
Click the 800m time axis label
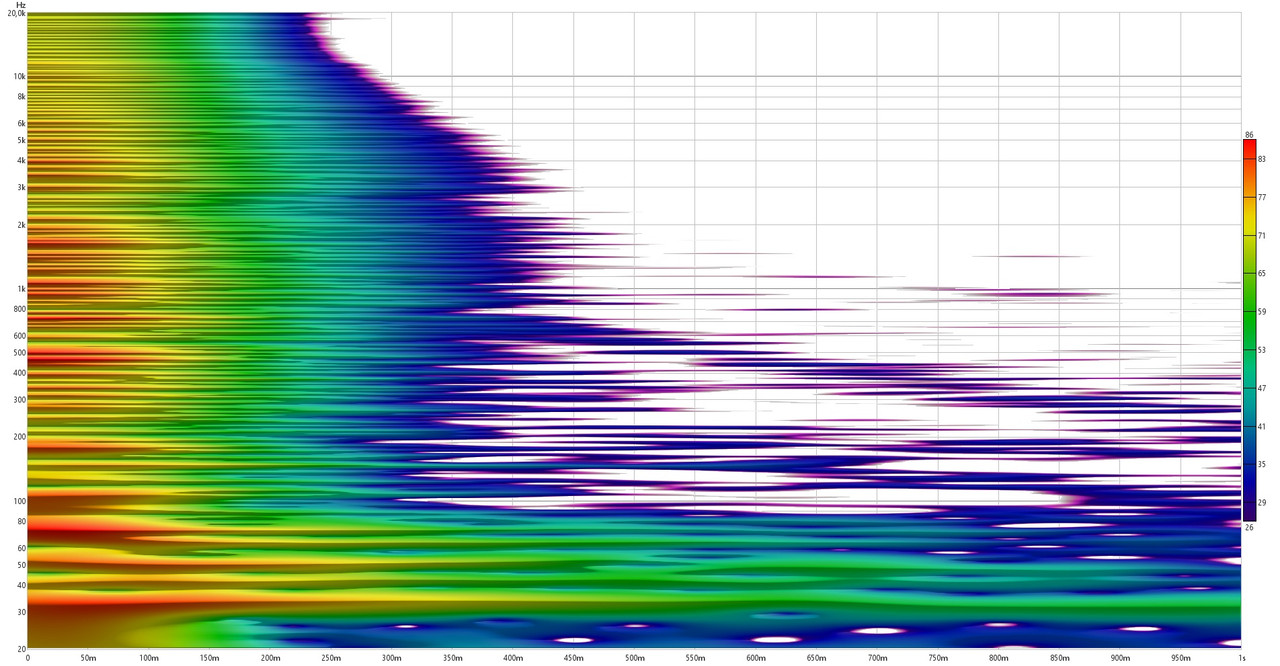coord(999,659)
